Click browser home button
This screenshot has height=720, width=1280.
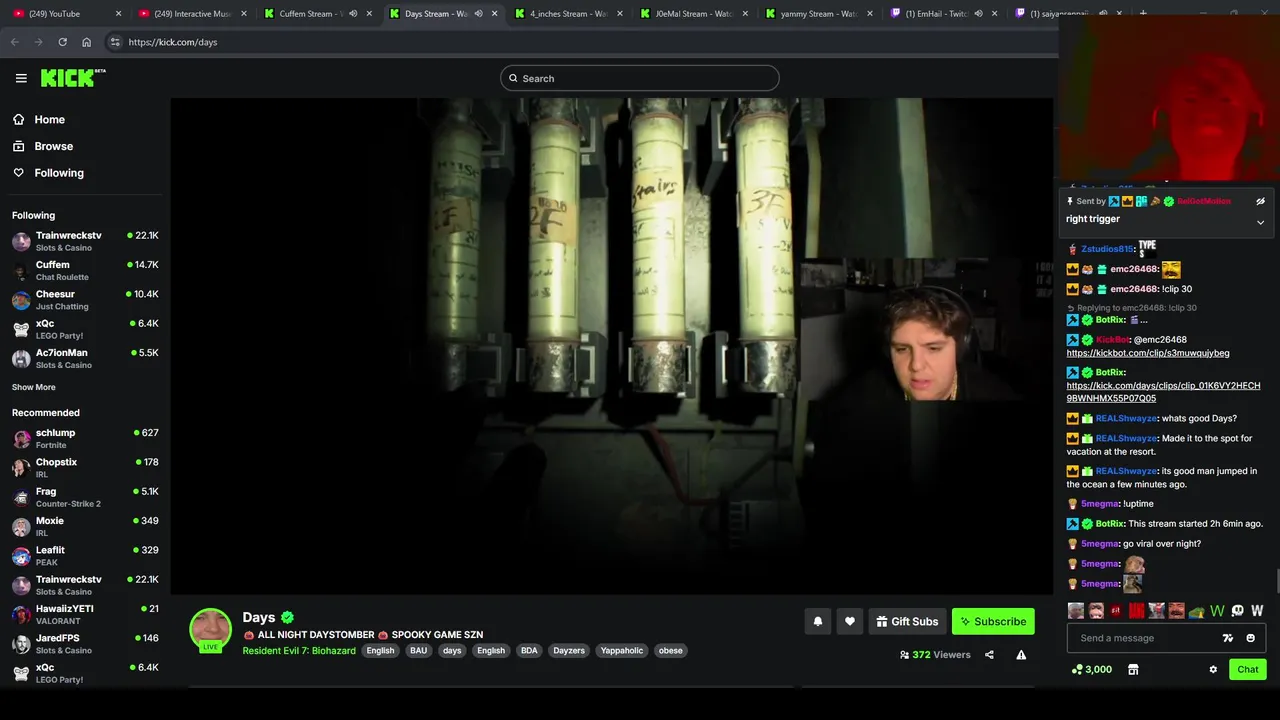pyautogui.click(x=86, y=42)
